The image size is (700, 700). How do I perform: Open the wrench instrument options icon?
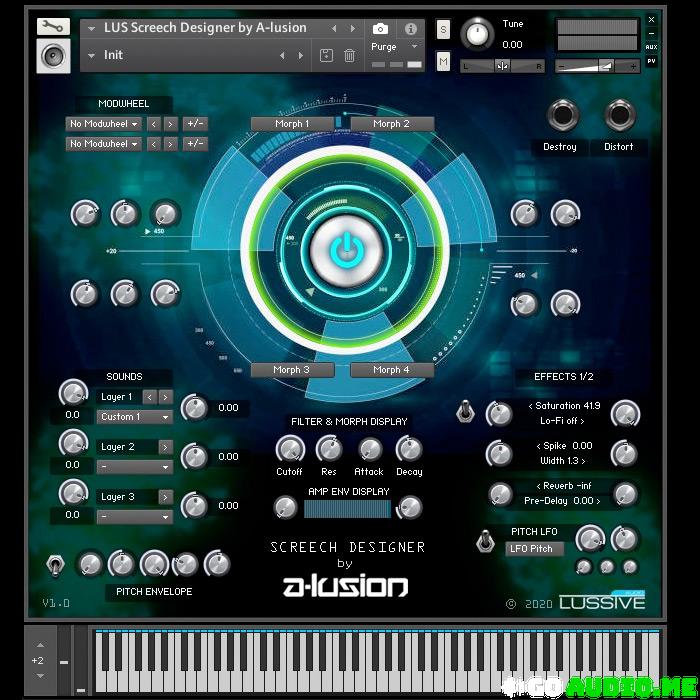[x=53, y=27]
